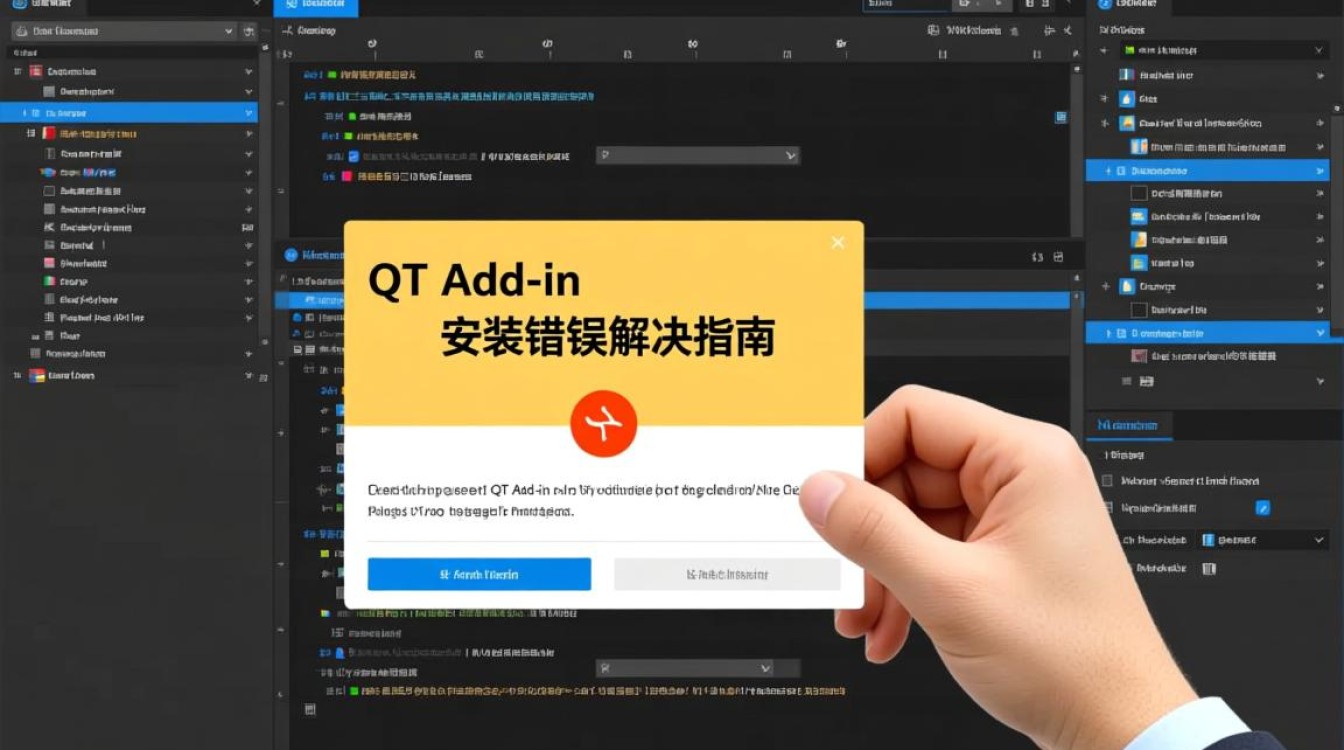The image size is (1344, 750).
Task: Click the orange circular icon in the dialog
Action: click(603, 424)
